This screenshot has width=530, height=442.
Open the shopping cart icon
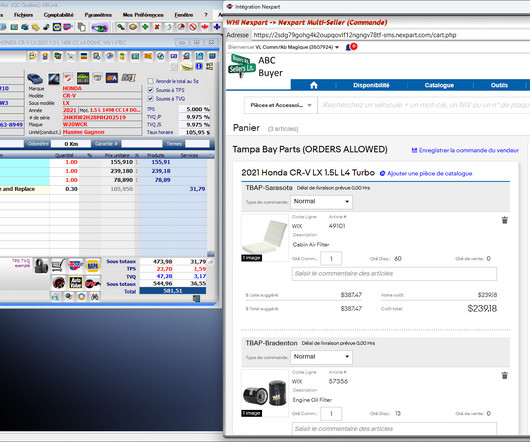click(x=58, y=266)
